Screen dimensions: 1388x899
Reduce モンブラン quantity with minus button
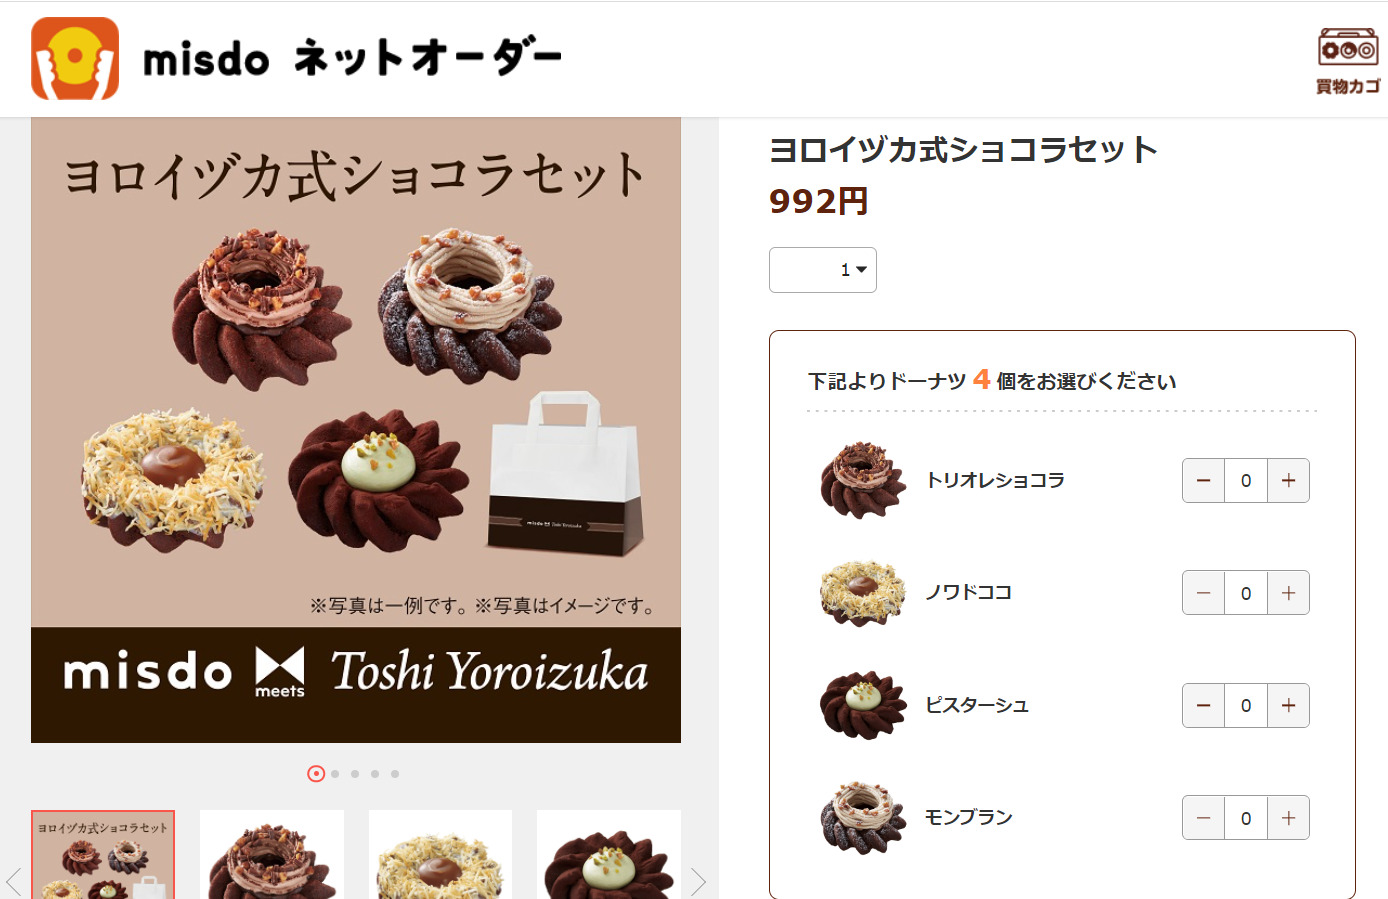[x=1203, y=818]
